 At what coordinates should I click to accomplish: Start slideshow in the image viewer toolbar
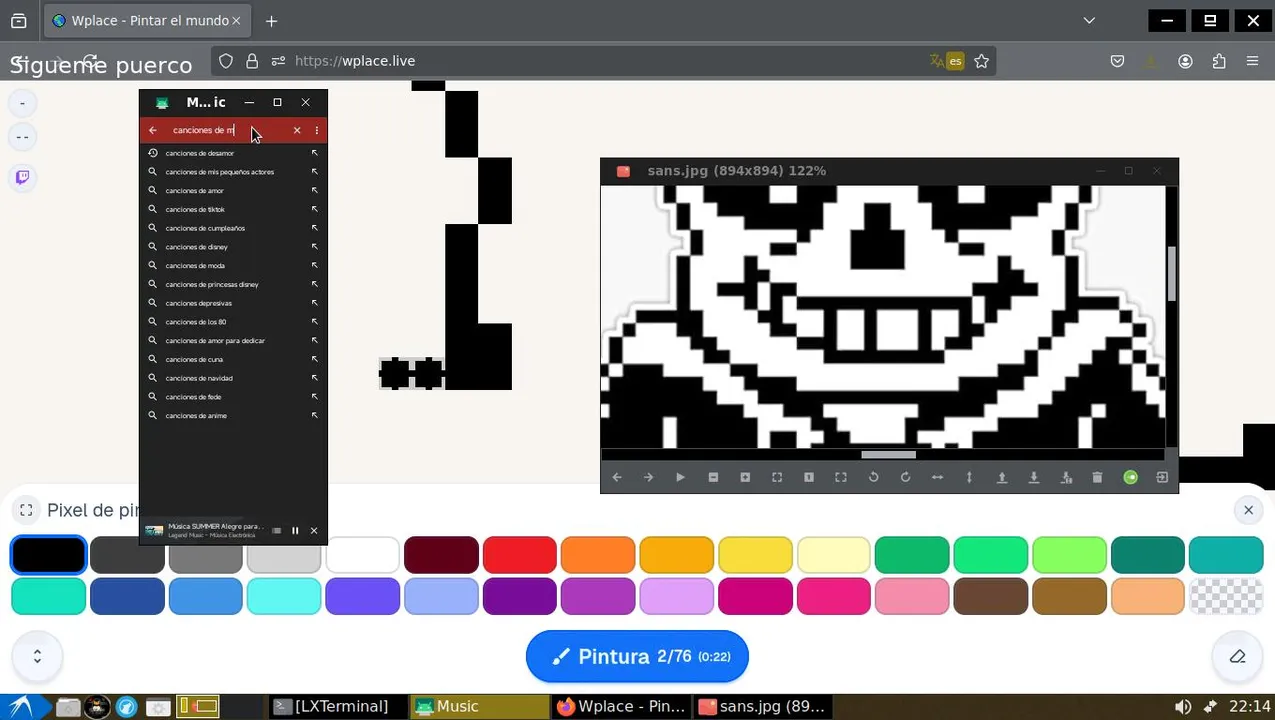coord(681,478)
